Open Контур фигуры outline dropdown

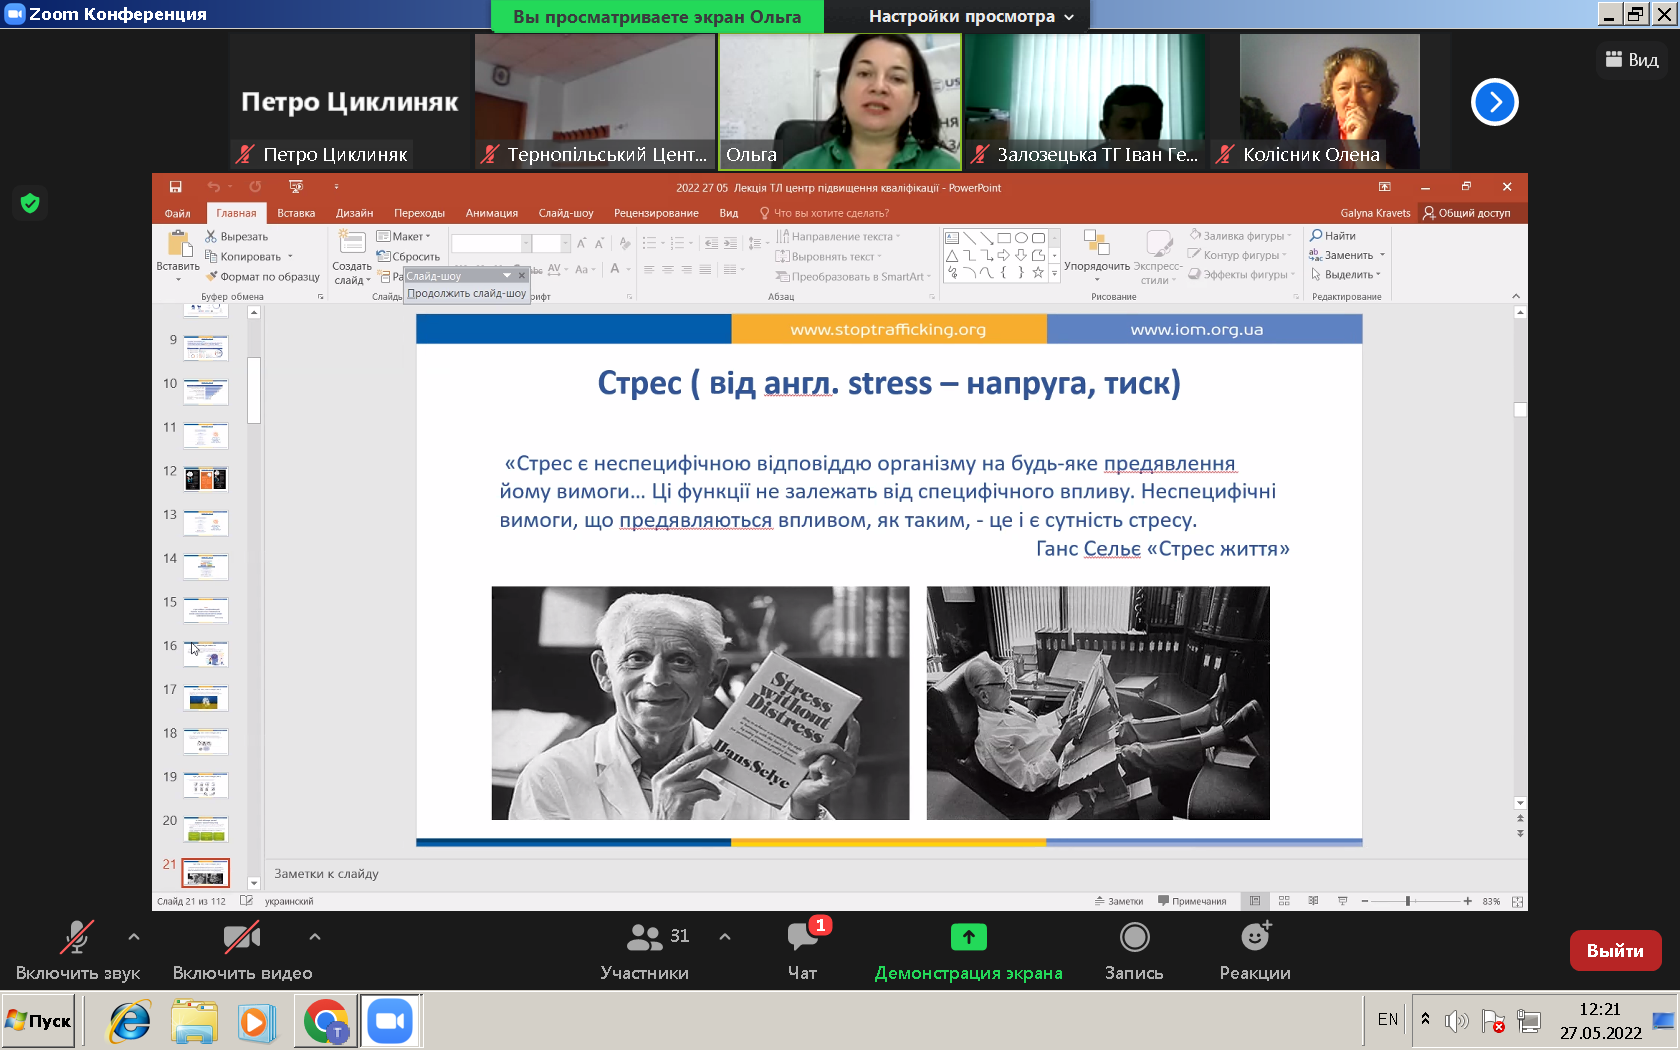1237,255
